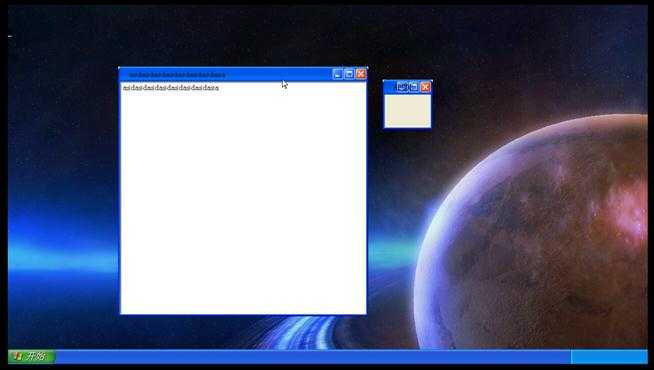Screen dimensions: 654x370
Task: Click the taskbar notification tray area
Action: [x=609, y=357]
